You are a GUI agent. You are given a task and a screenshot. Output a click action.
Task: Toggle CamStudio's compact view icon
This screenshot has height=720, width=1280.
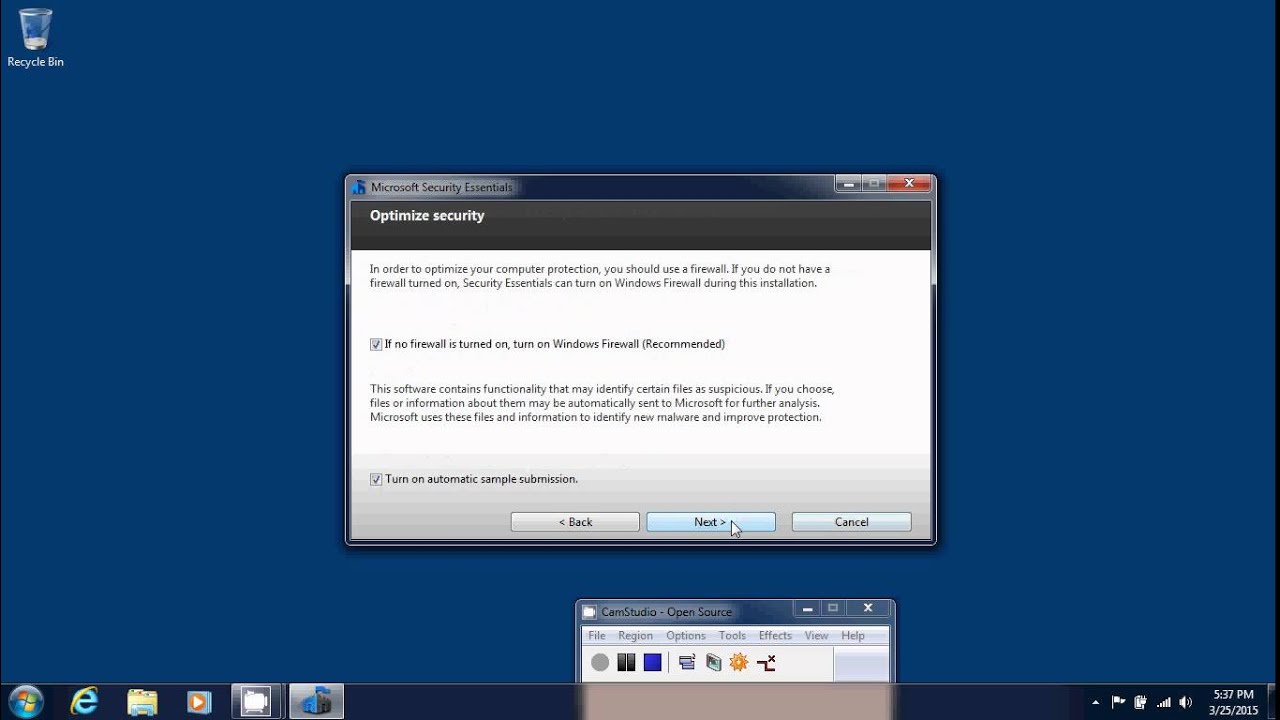click(687, 662)
